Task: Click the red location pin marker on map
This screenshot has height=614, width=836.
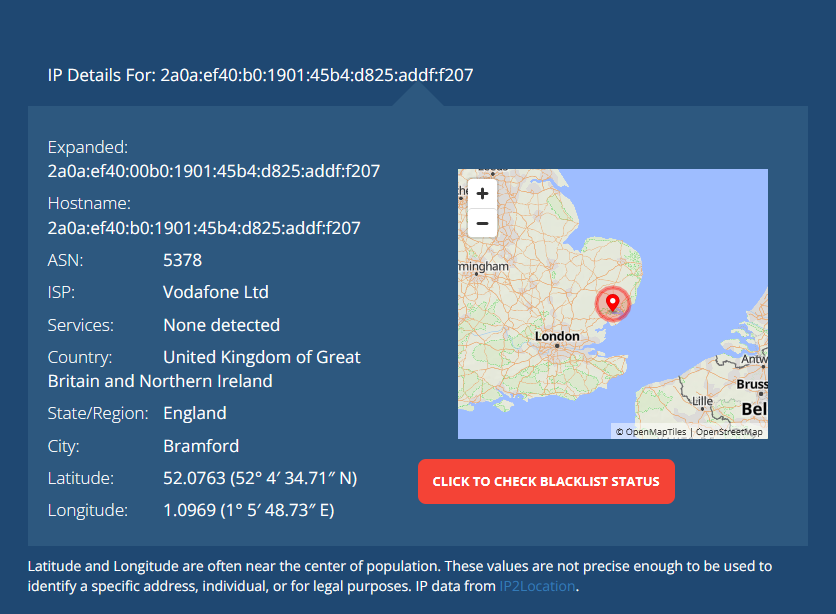Action: tap(613, 303)
